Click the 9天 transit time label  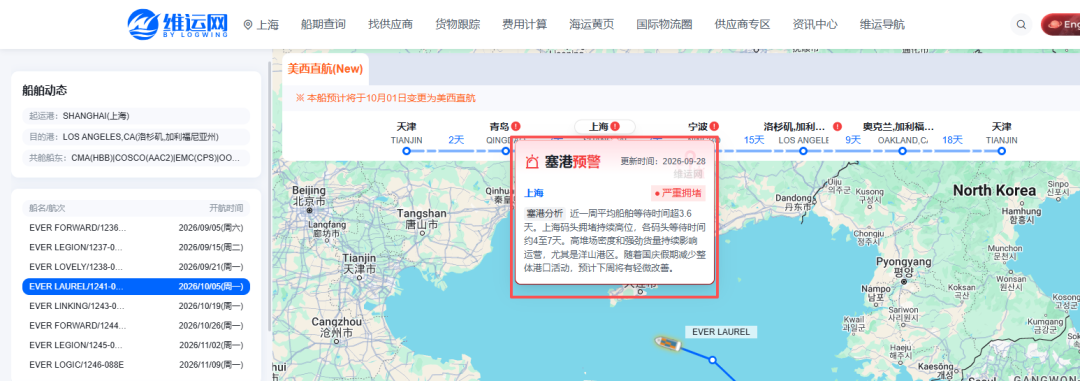pos(853,140)
